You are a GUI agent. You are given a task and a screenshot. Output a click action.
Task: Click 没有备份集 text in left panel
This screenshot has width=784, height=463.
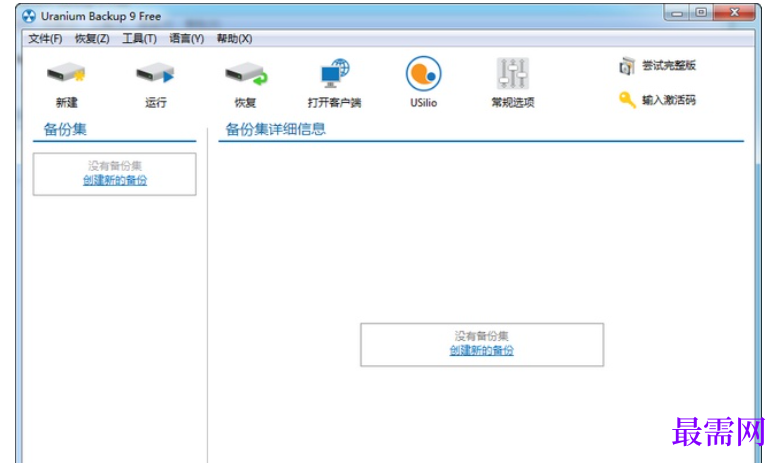(x=115, y=166)
